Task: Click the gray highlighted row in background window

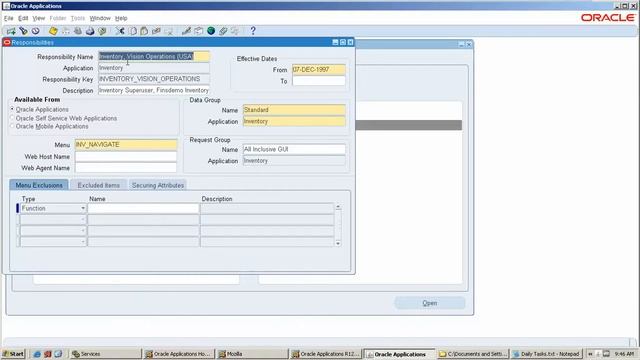Action: [x=409, y=125]
